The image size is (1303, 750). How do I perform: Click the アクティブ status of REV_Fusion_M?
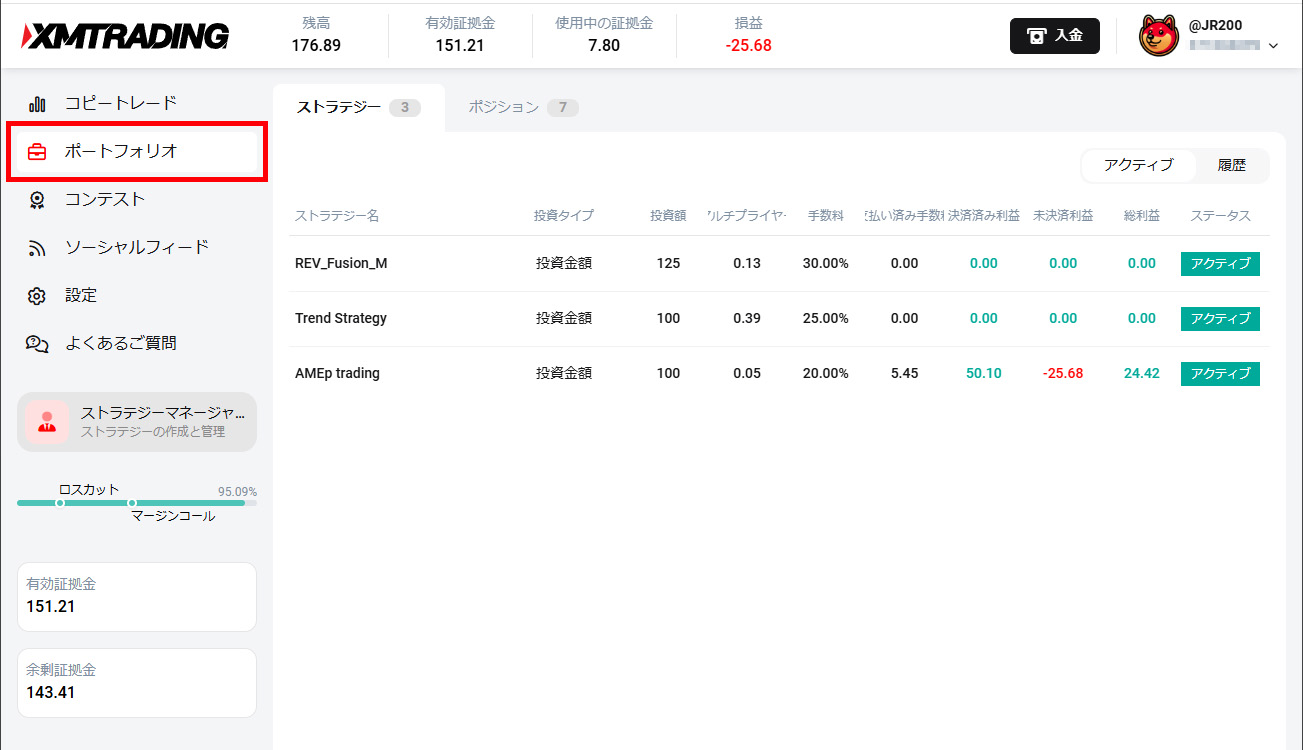coord(1220,264)
